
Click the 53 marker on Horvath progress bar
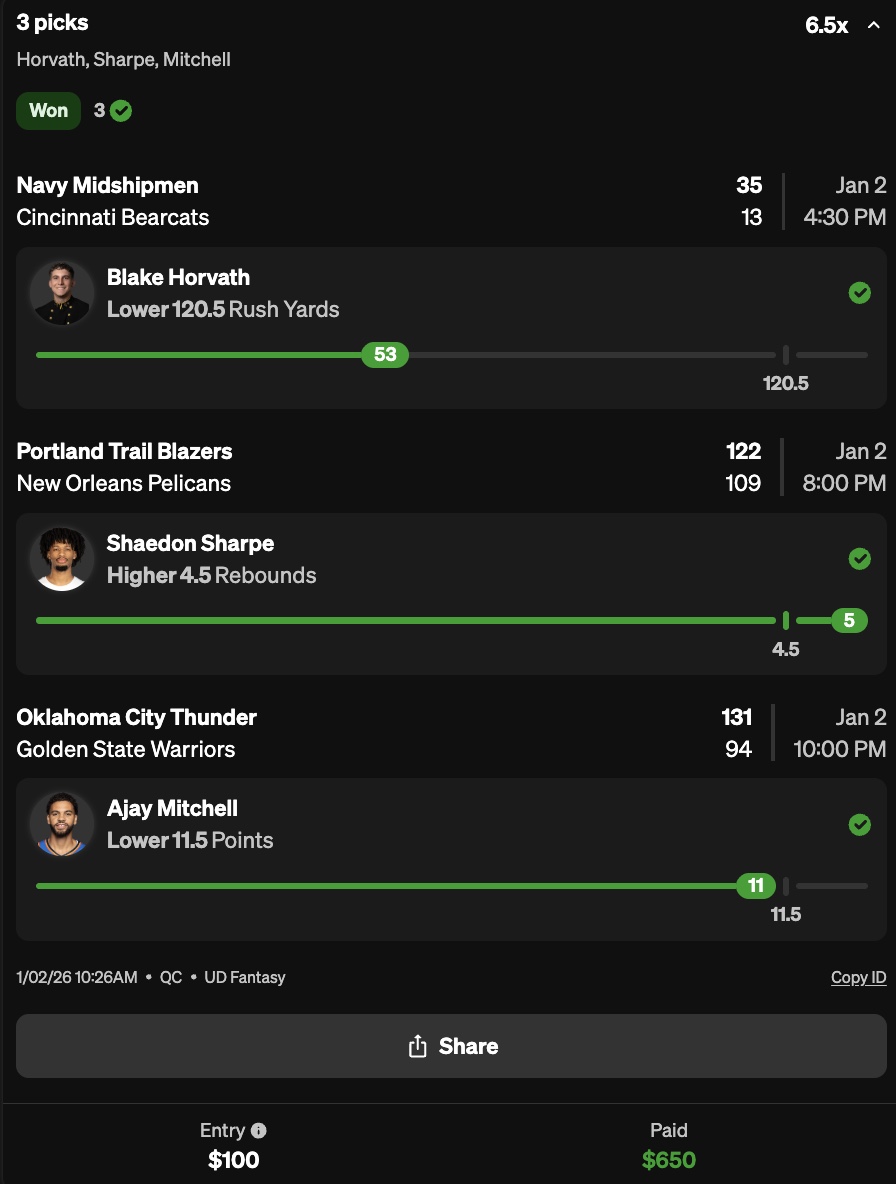point(385,354)
